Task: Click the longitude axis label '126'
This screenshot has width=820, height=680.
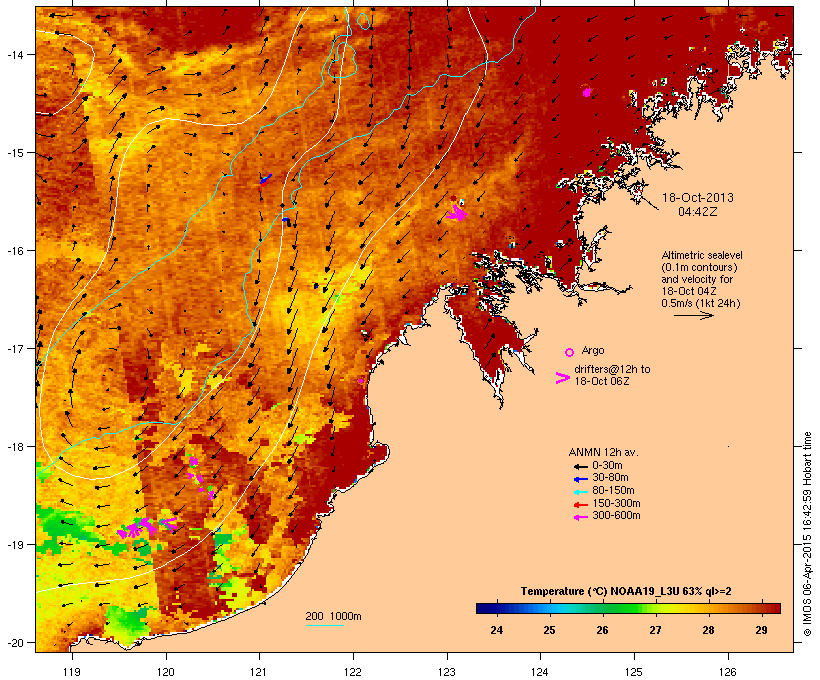Action: pos(727,672)
